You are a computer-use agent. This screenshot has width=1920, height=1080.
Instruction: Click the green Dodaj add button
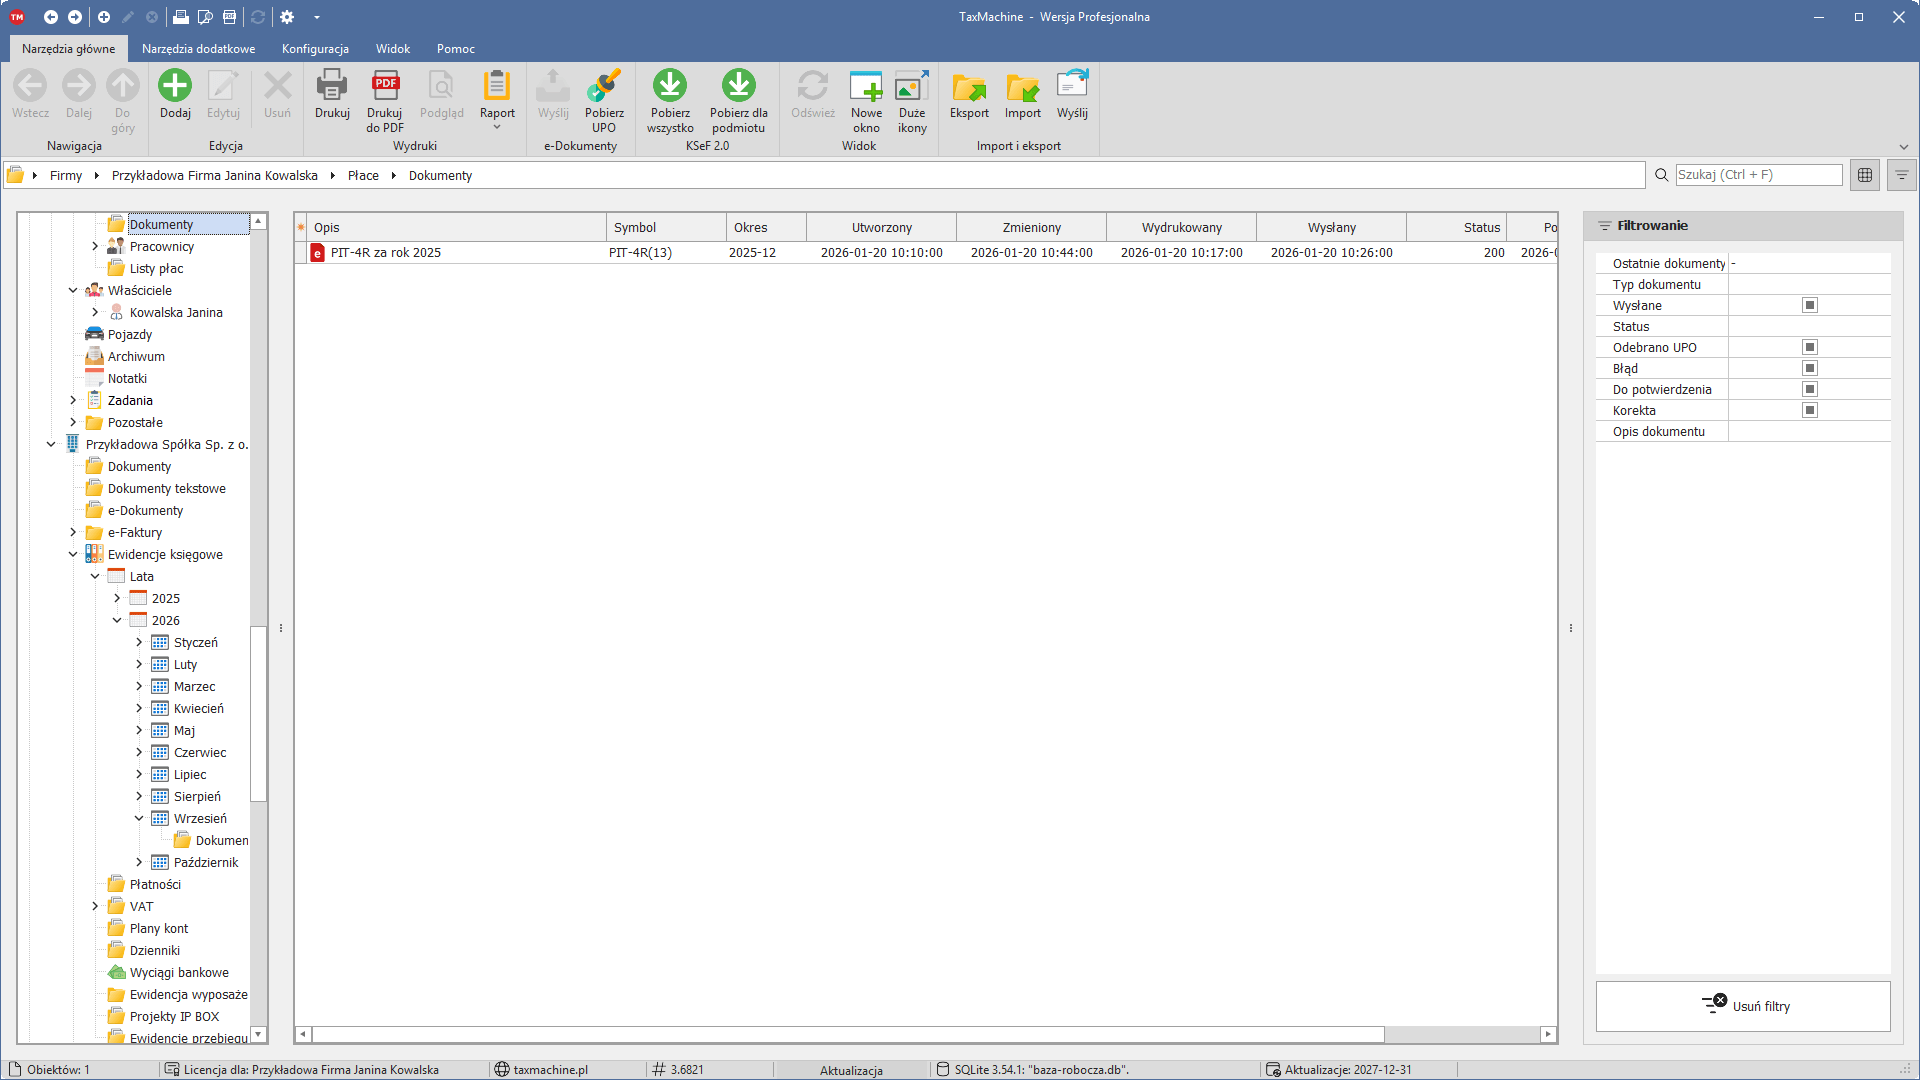coord(175,95)
